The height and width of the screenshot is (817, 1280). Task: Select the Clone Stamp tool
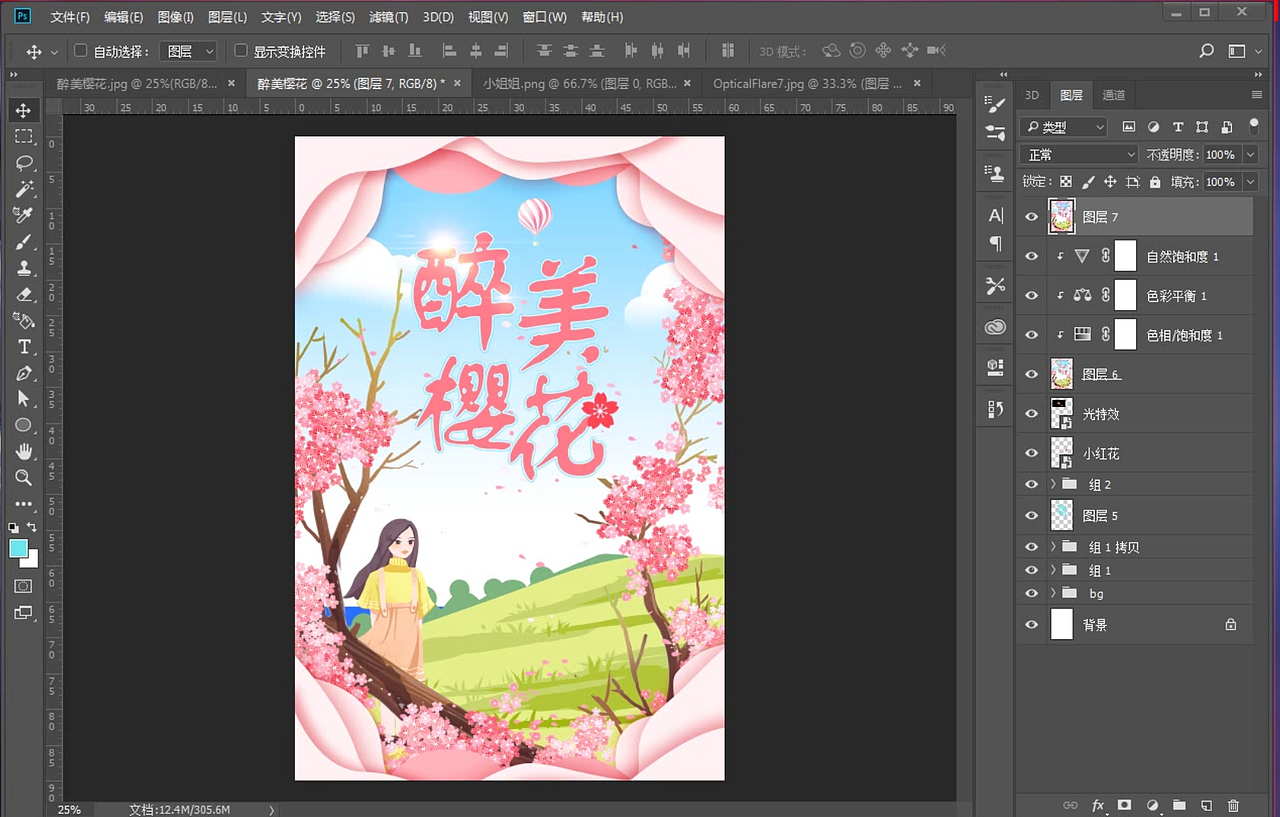click(x=25, y=268)
